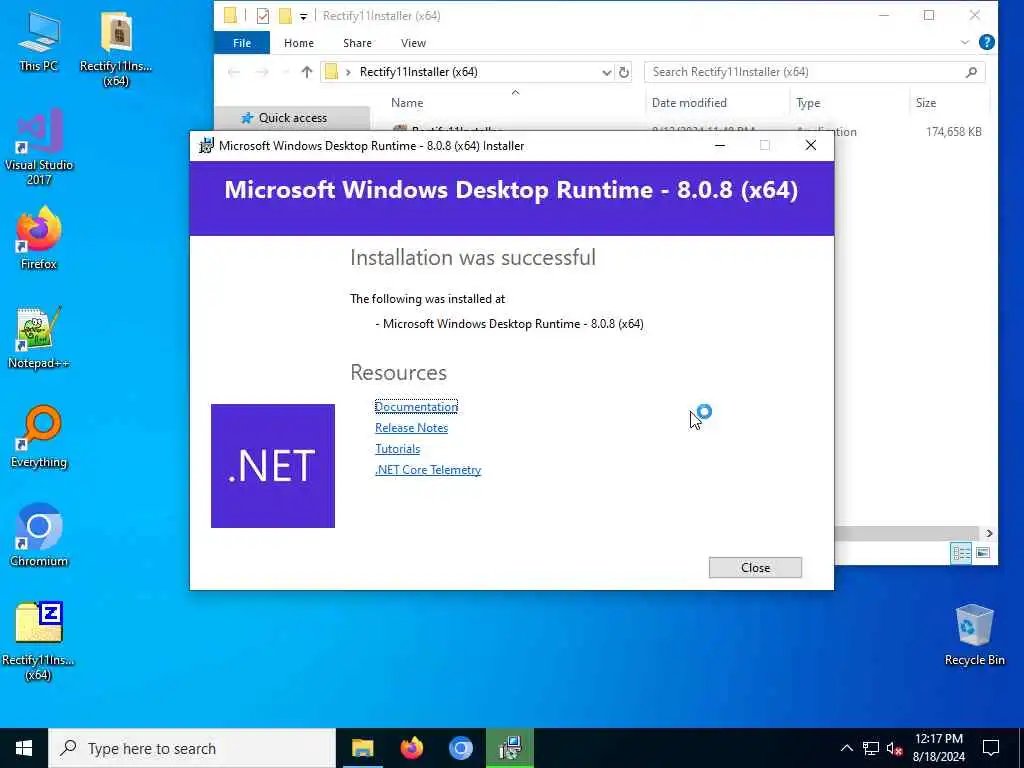Screen dimensions: 1024x768
Task: Click the installer title bar icon
Action: pyautogui.click(x=206, y=146)
